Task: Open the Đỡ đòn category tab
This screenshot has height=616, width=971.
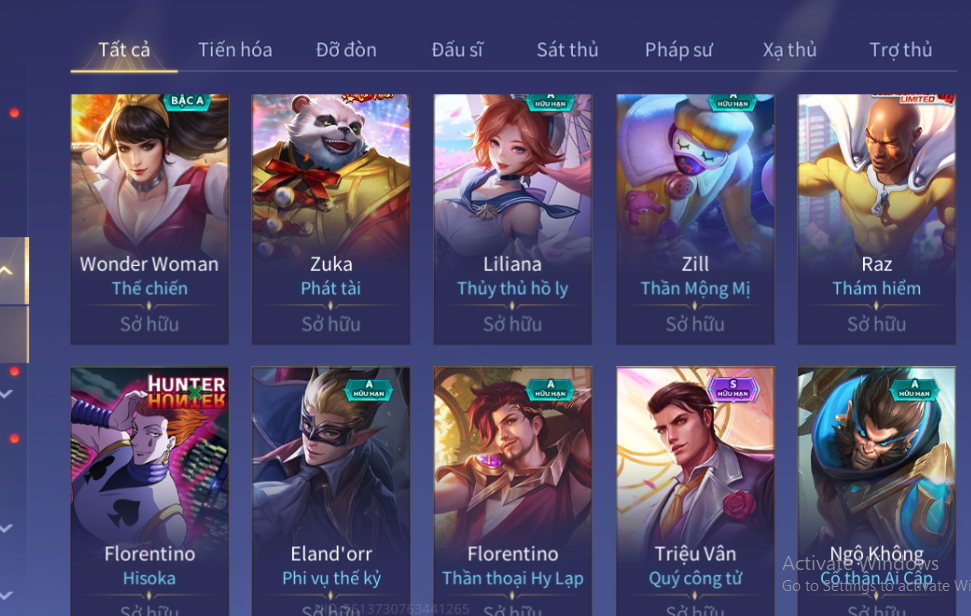Action: pos(346,50)
